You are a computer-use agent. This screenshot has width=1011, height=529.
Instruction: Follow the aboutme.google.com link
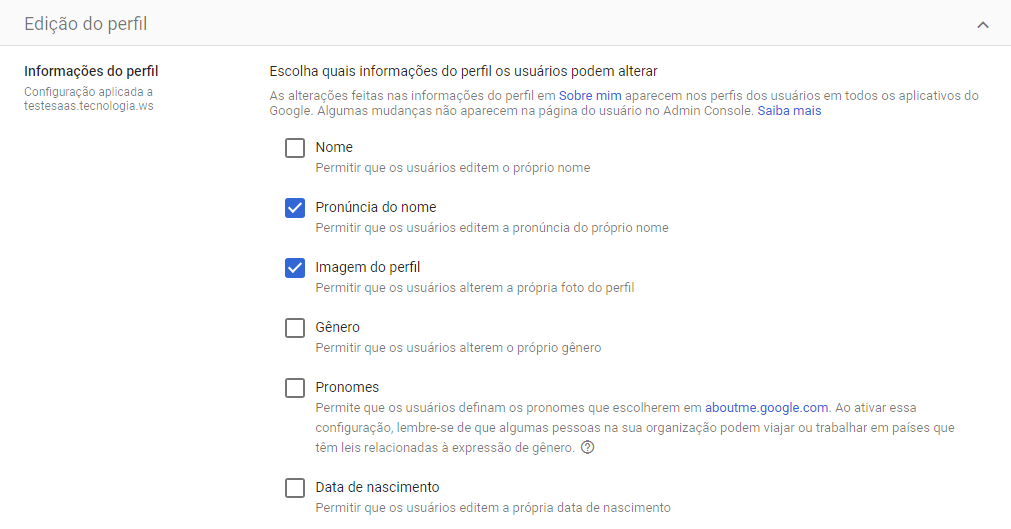pos(767,408)
